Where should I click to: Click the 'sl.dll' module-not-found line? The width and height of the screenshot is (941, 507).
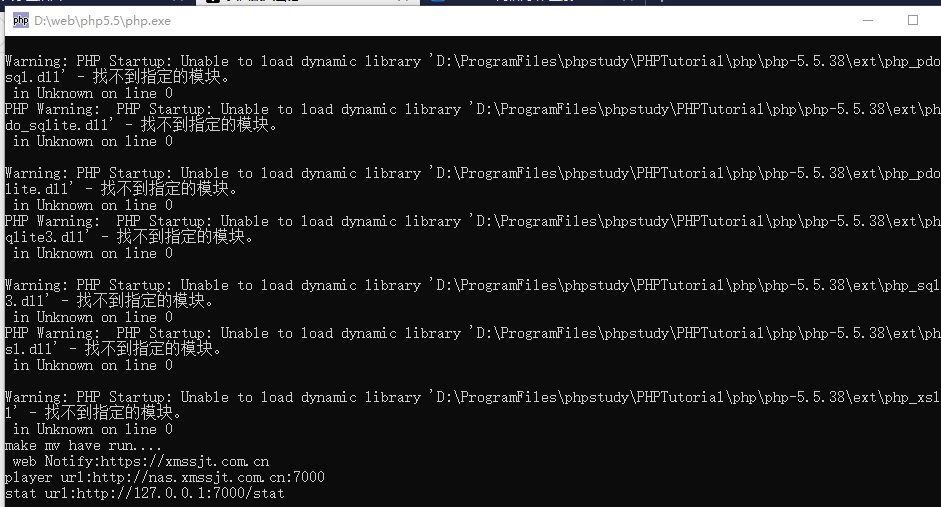coord(113,349)
